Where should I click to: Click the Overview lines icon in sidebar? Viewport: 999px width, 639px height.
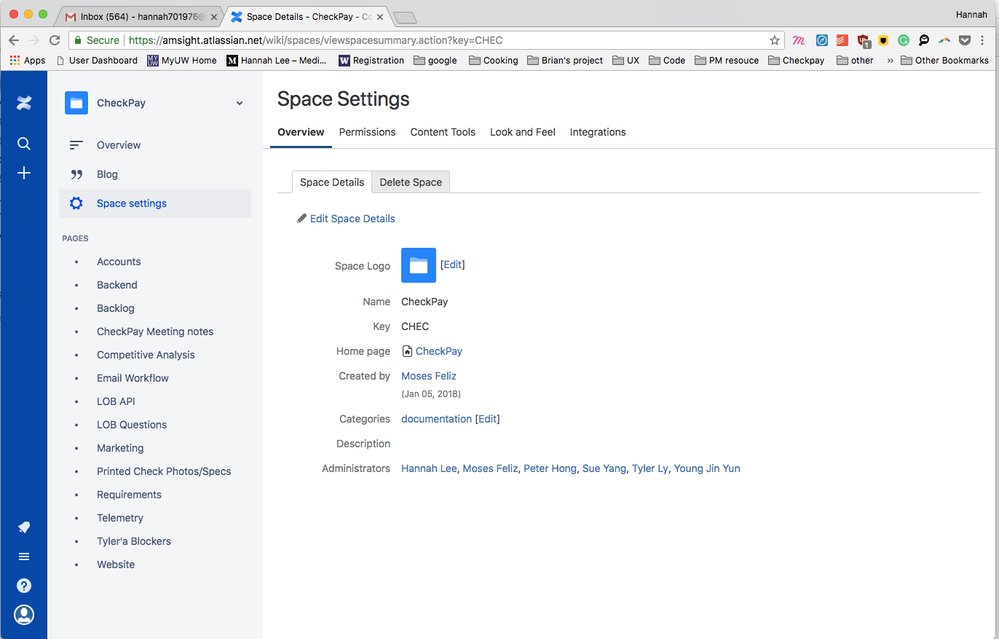coord(76,145)
